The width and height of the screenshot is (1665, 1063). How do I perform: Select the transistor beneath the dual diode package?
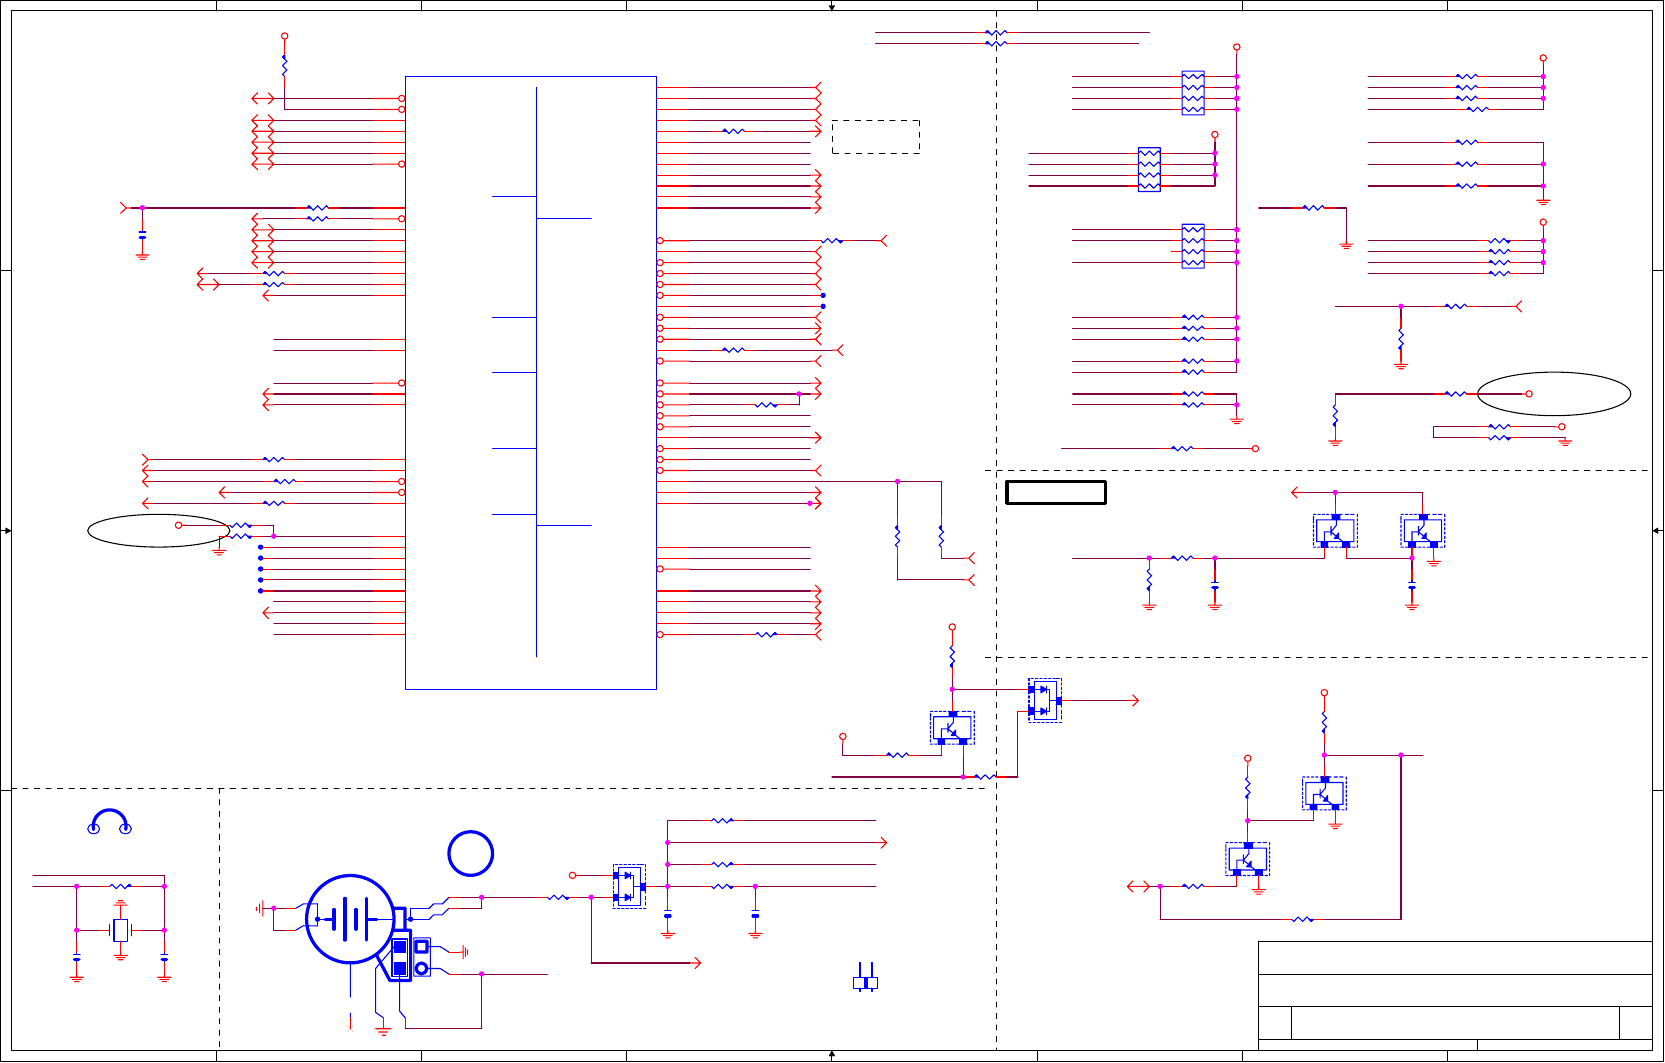coord(952,728)
